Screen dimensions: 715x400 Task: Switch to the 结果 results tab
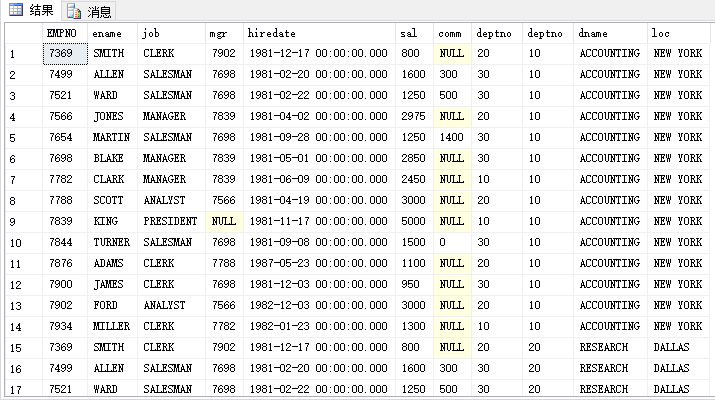31,10
